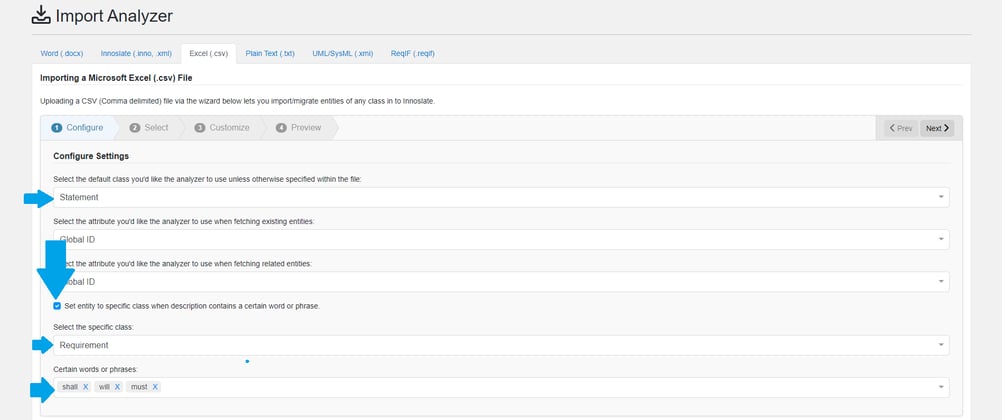Select the UML/SysML (.xml) tab
Screen dimensions: 1002x420
(x=342, y=53)
